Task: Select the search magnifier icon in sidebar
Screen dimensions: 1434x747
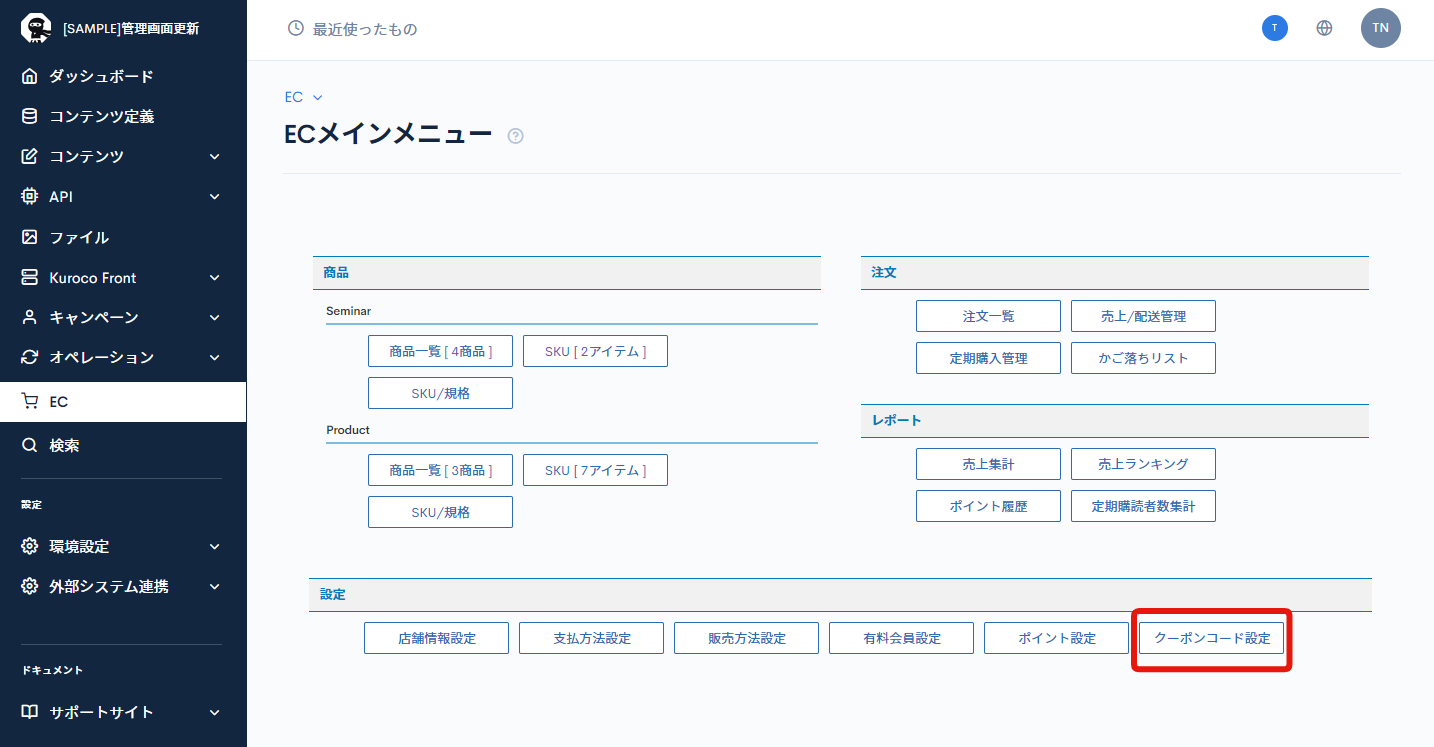Action: pos(30,445)
